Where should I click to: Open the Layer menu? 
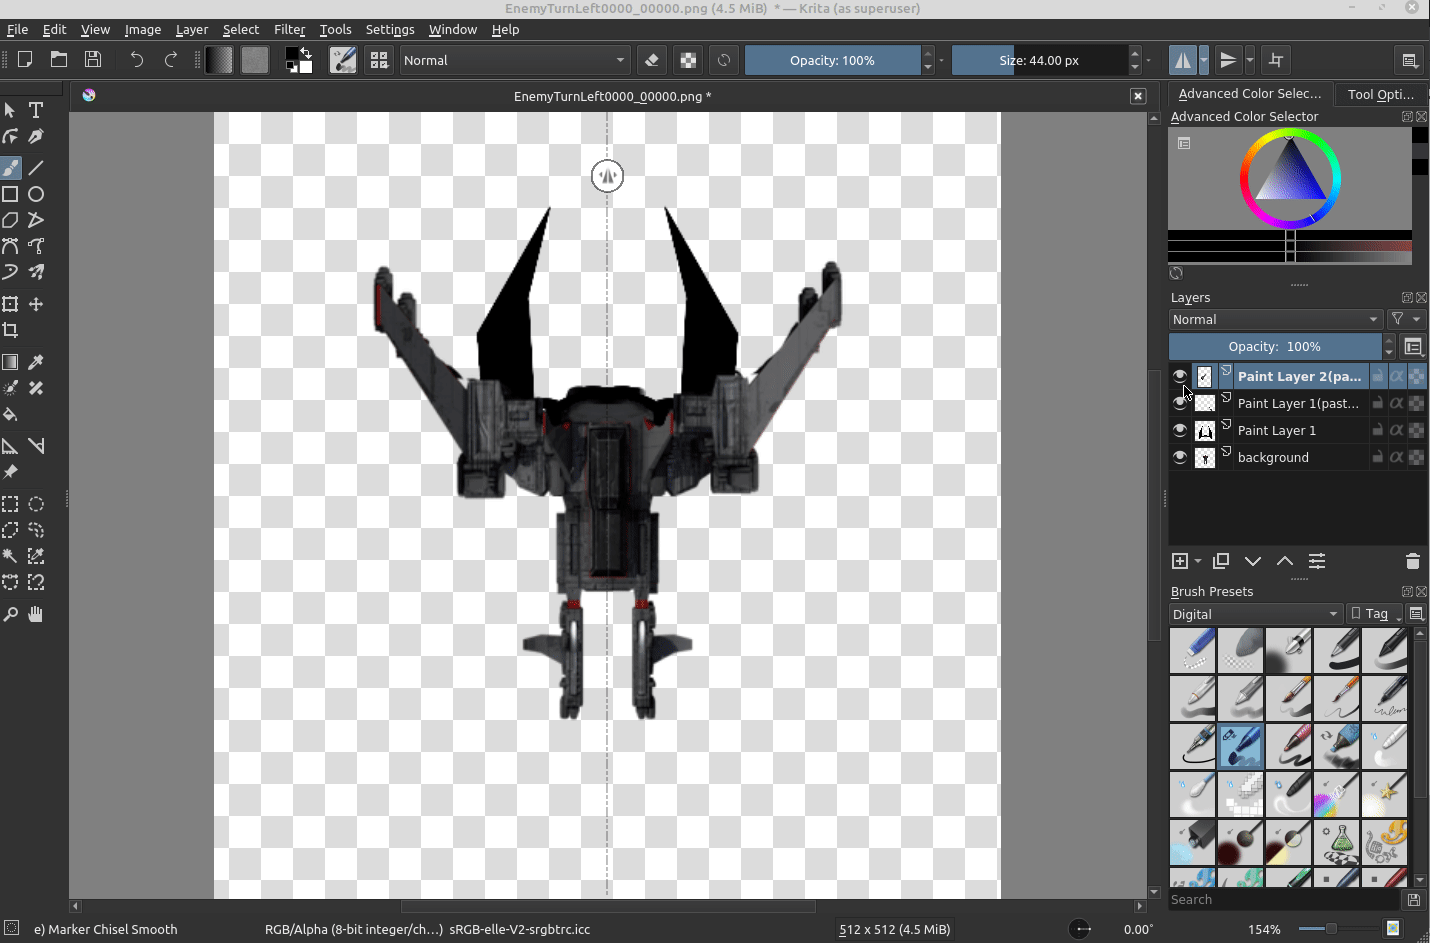tap(192, 29)
